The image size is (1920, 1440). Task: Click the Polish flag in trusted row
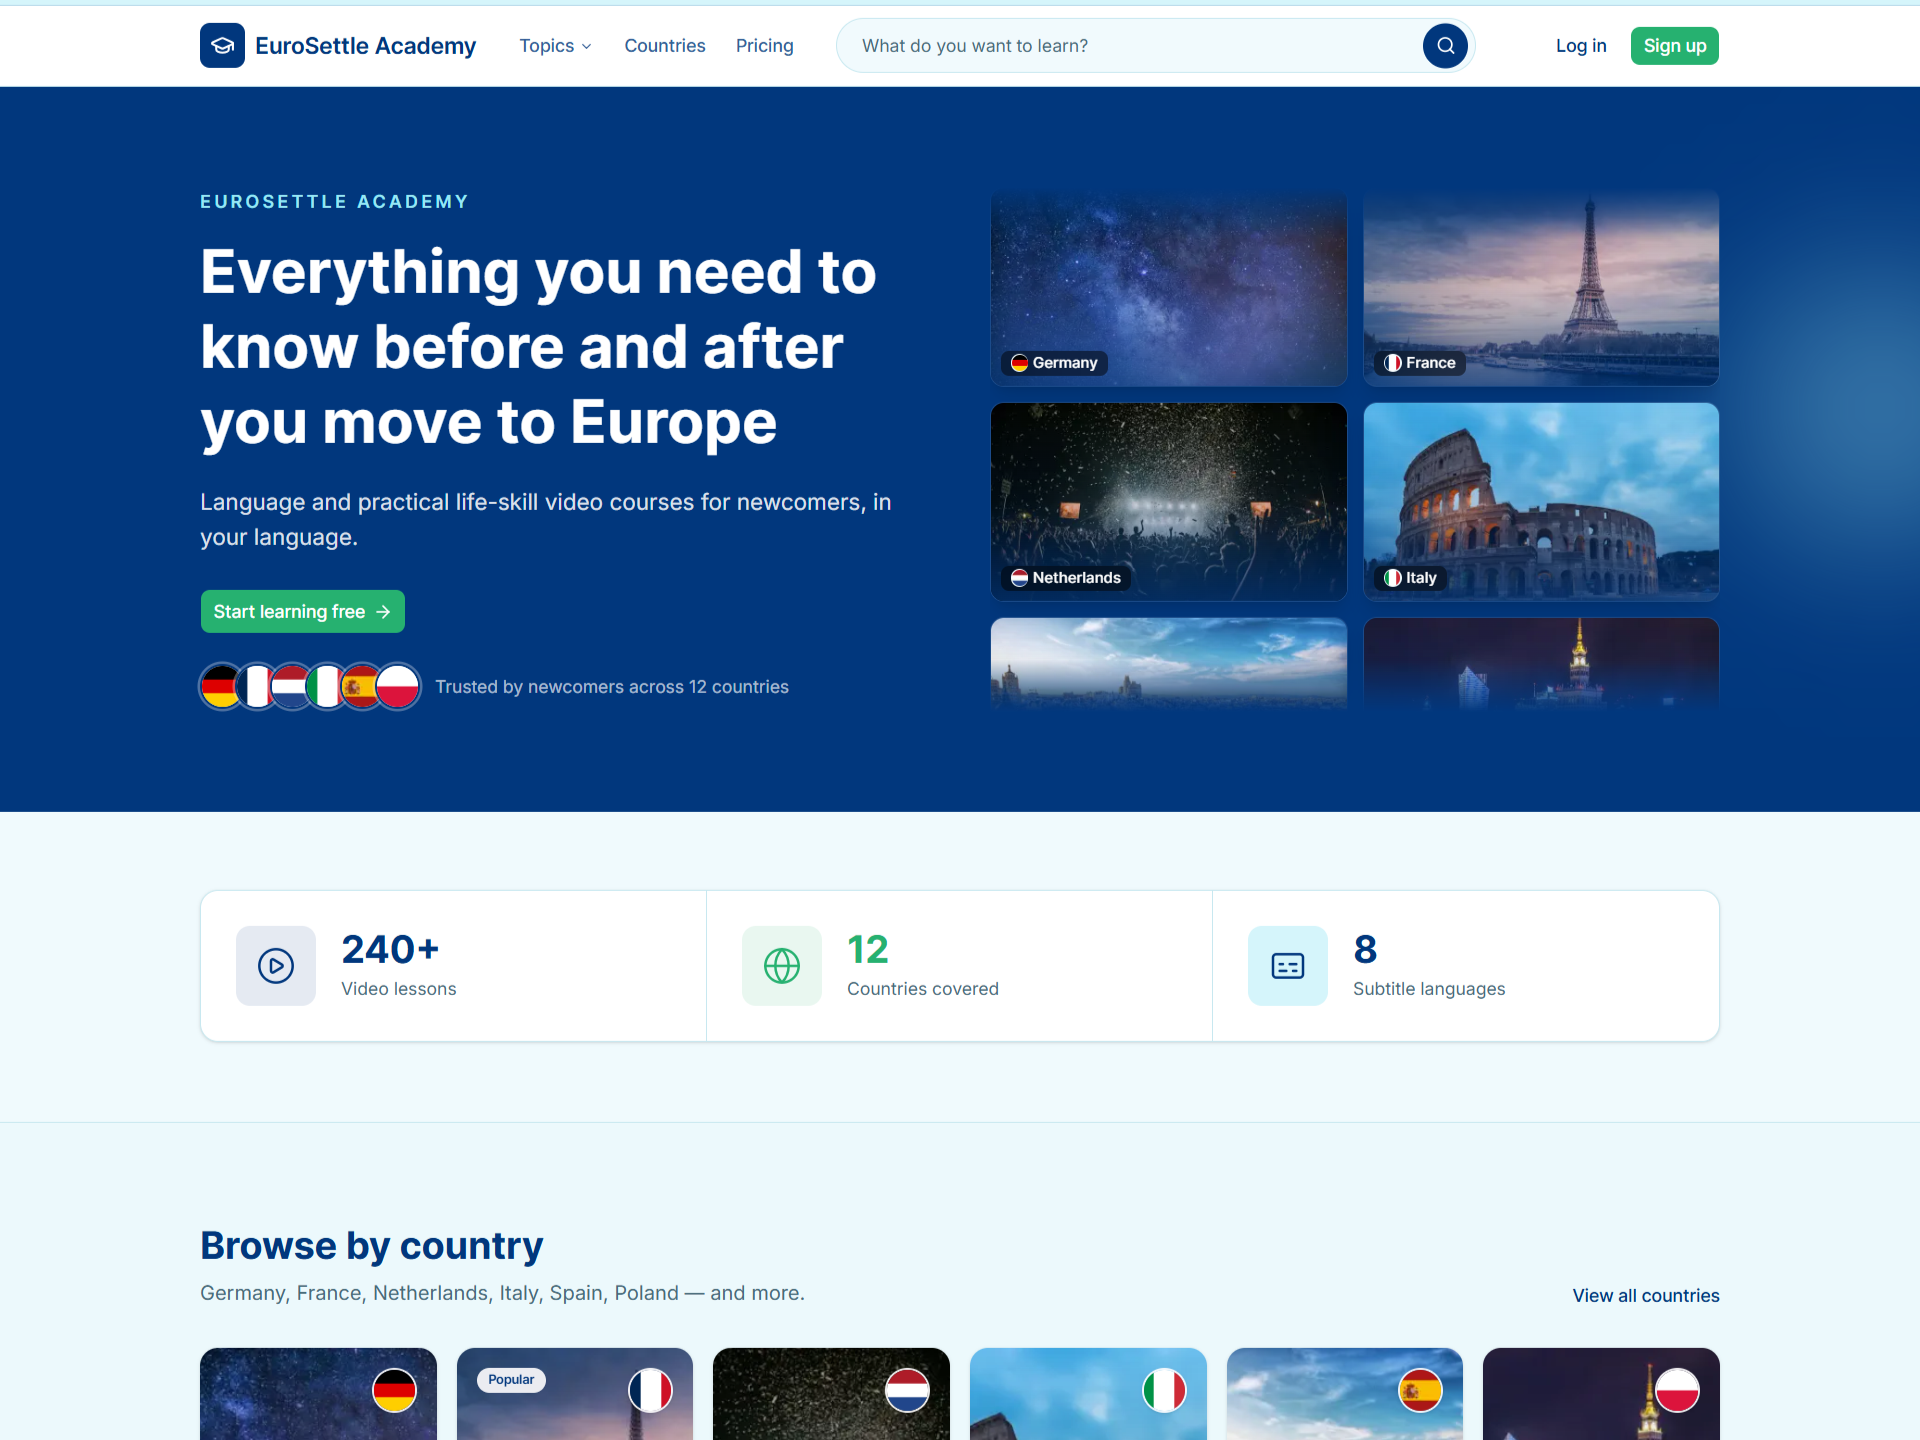click(x=398, y=686)
